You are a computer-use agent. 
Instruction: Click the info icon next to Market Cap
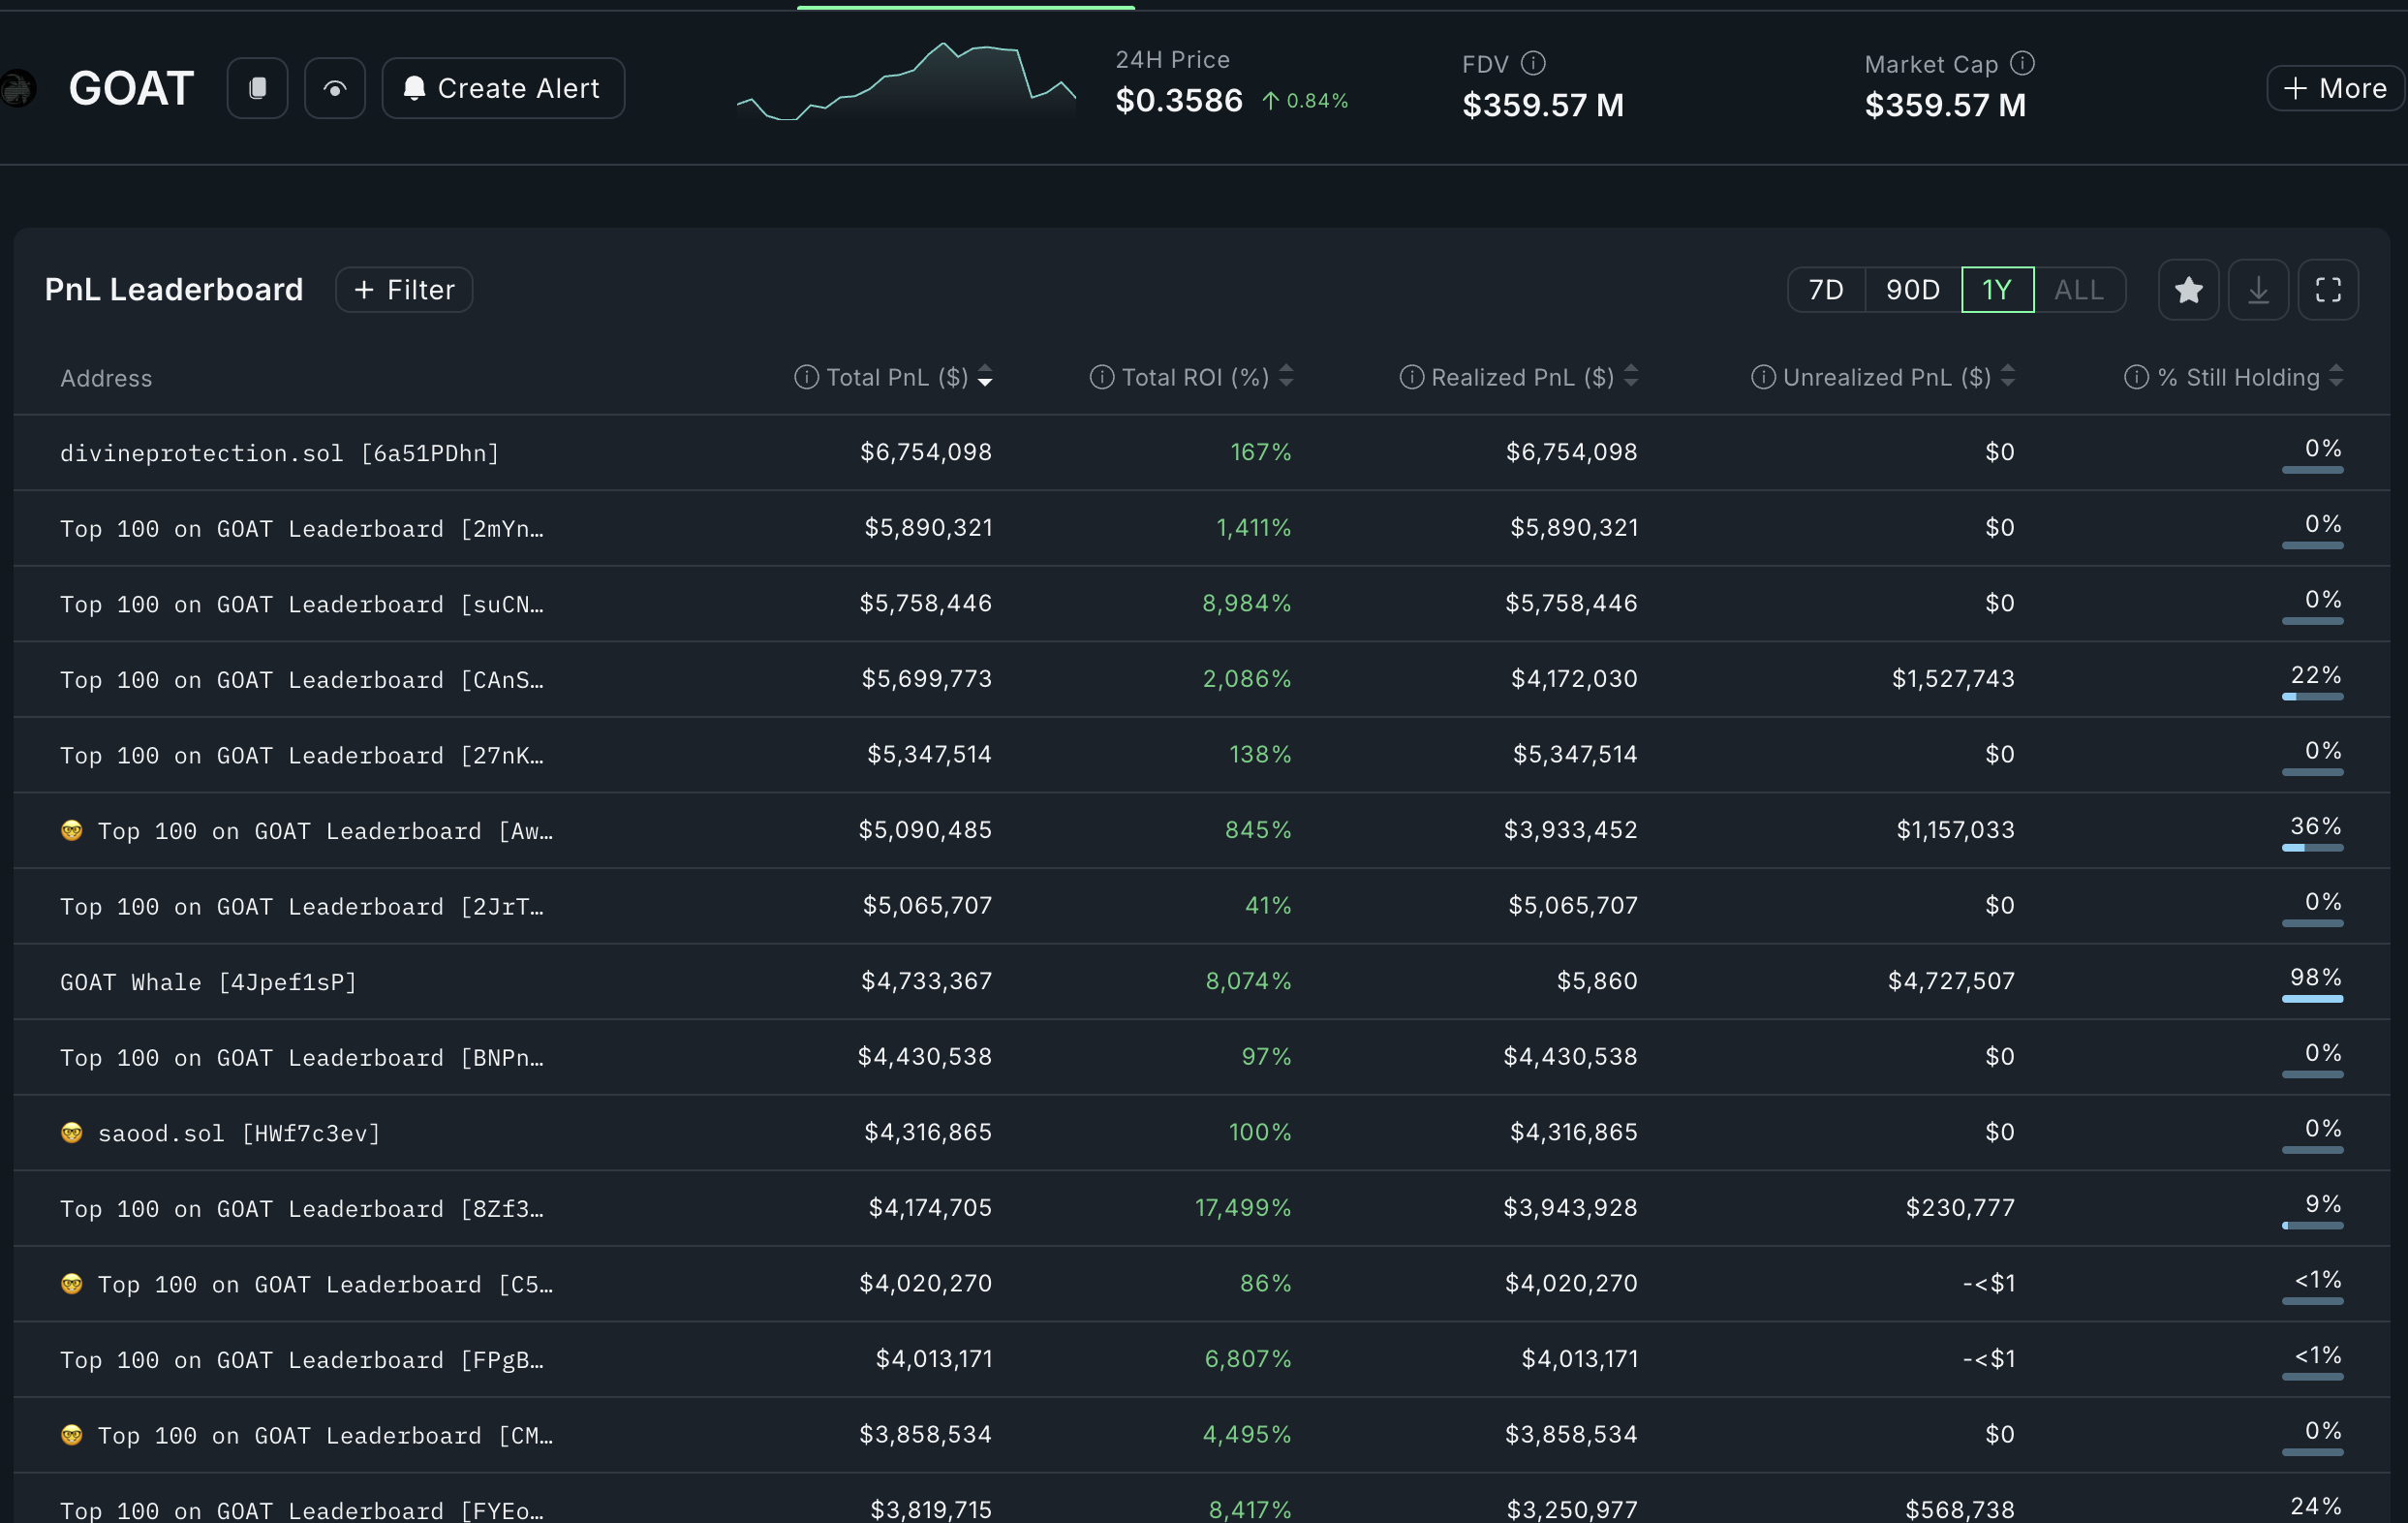pos(2022,64)
